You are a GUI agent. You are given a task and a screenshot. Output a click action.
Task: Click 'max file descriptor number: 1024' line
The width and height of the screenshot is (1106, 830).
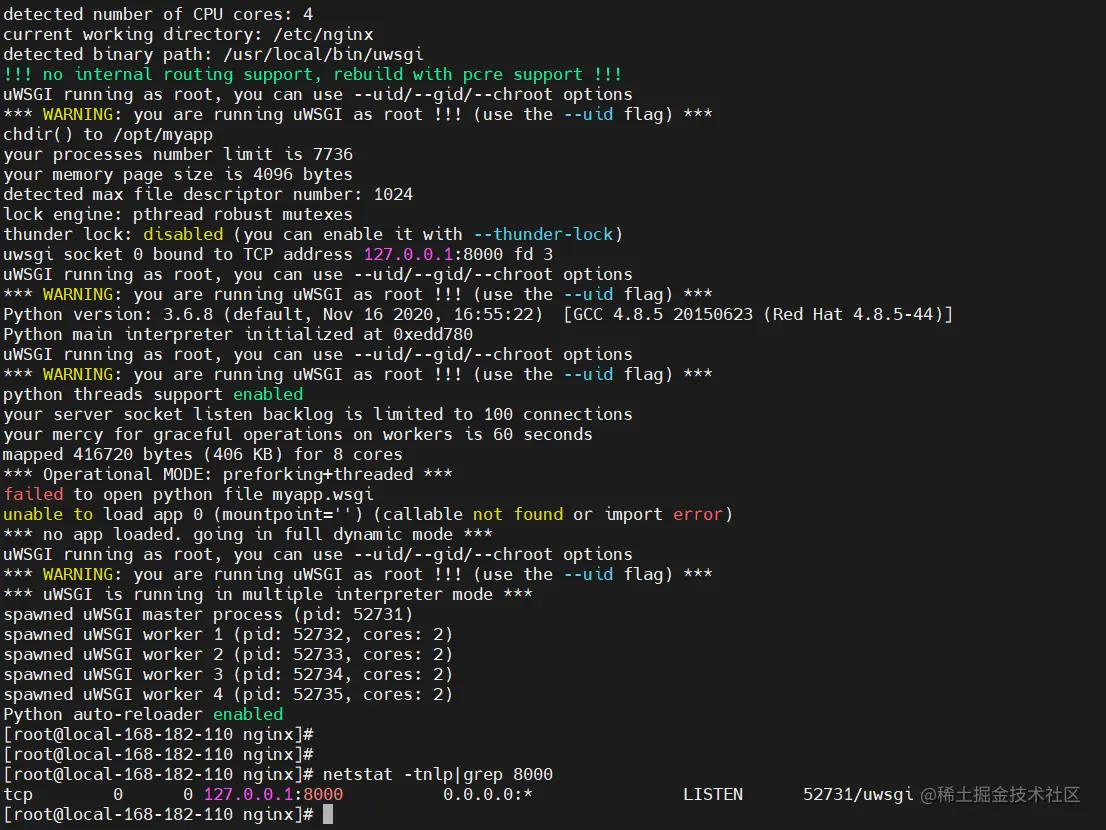pyautogui.click(x=208, y=194)
